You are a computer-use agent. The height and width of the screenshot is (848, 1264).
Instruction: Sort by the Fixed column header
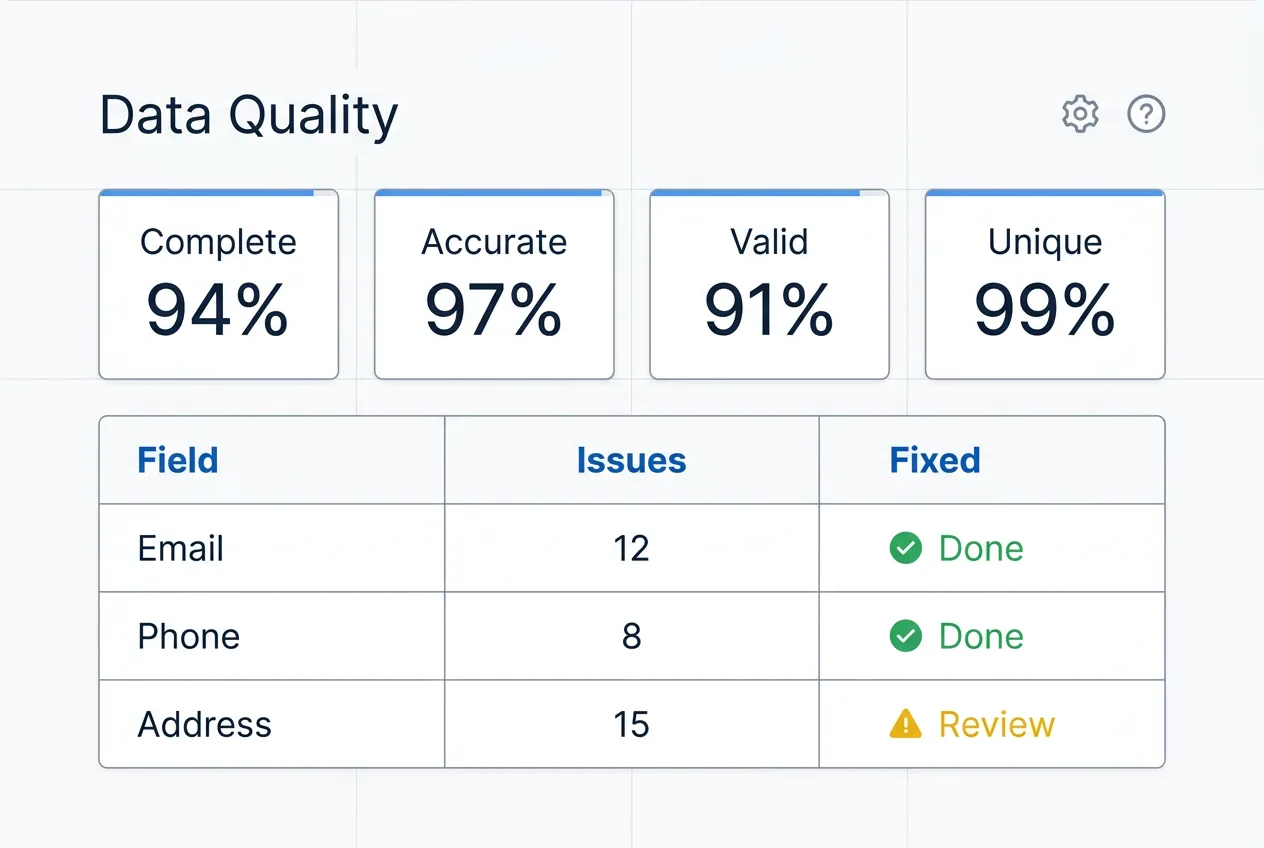[935, 460]
